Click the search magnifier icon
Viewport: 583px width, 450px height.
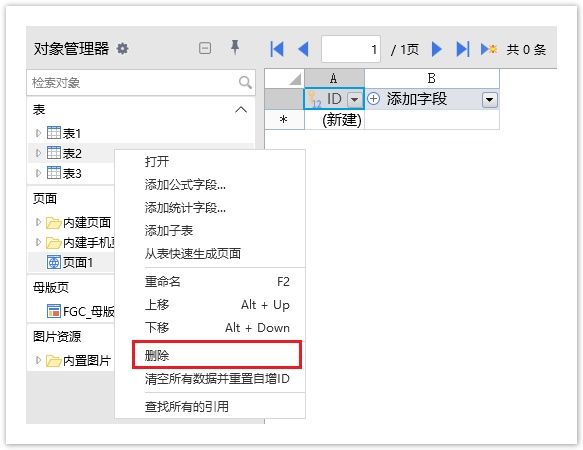pyautogui.click(x=245, y=82)
